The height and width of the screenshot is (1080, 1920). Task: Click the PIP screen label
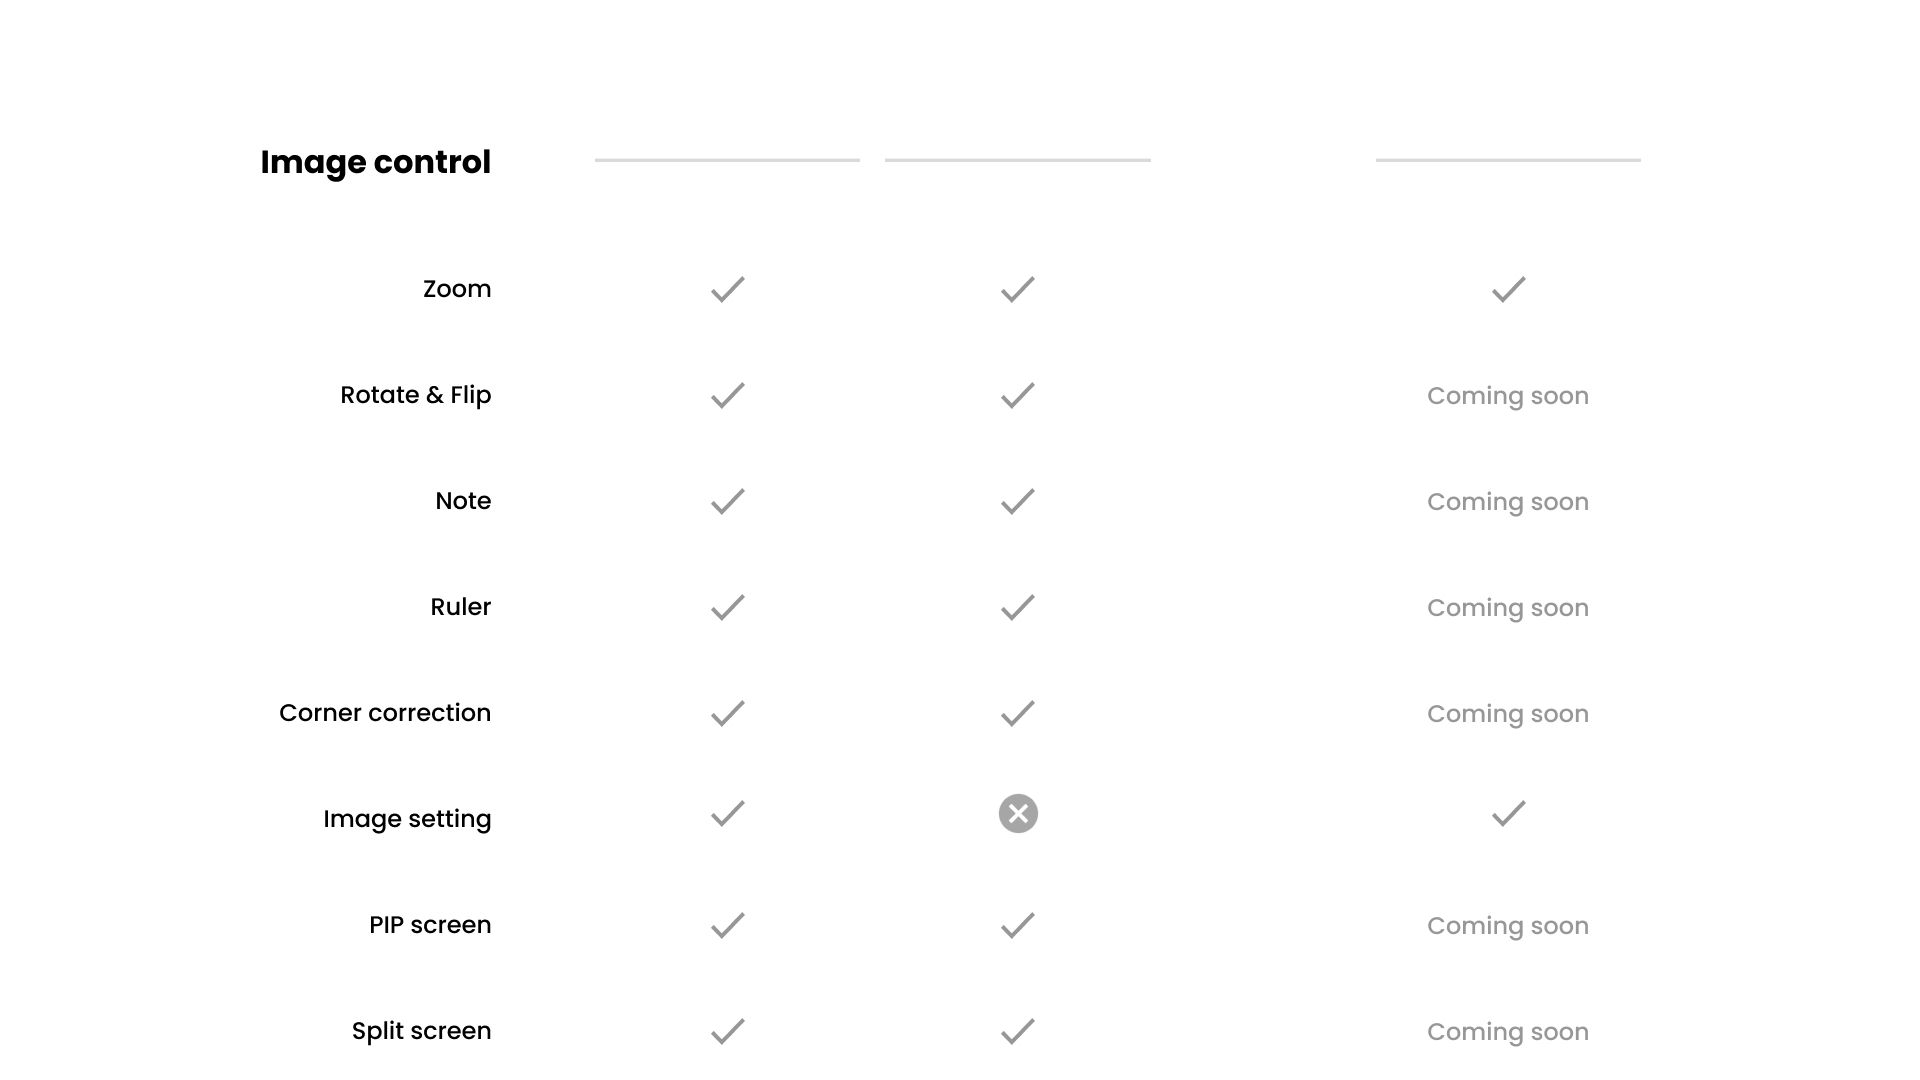pos(430,925)
